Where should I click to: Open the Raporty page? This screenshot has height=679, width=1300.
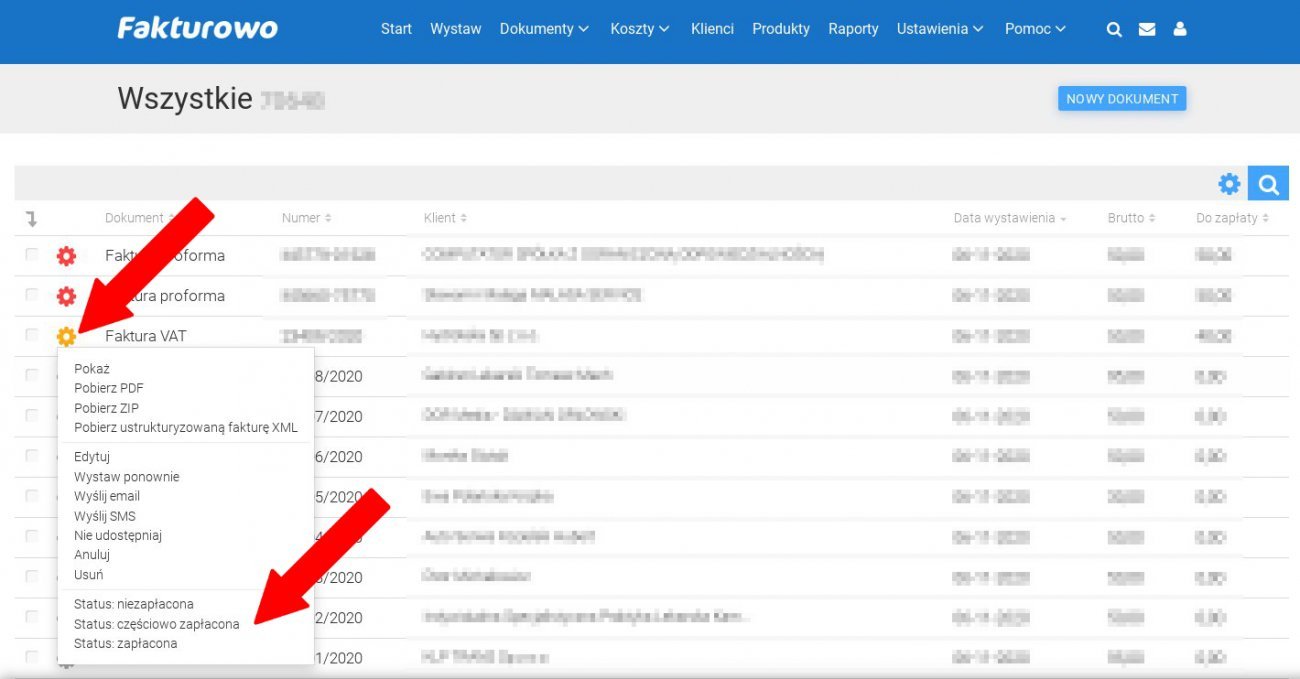(853, 29)
